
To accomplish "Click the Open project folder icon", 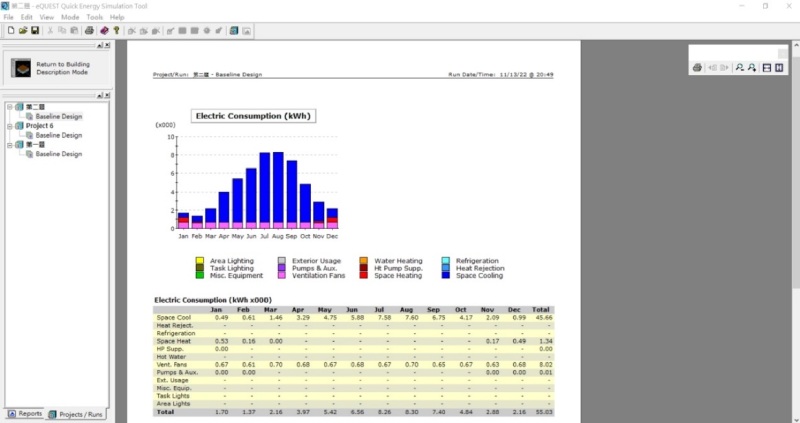I will coord(22,31).
